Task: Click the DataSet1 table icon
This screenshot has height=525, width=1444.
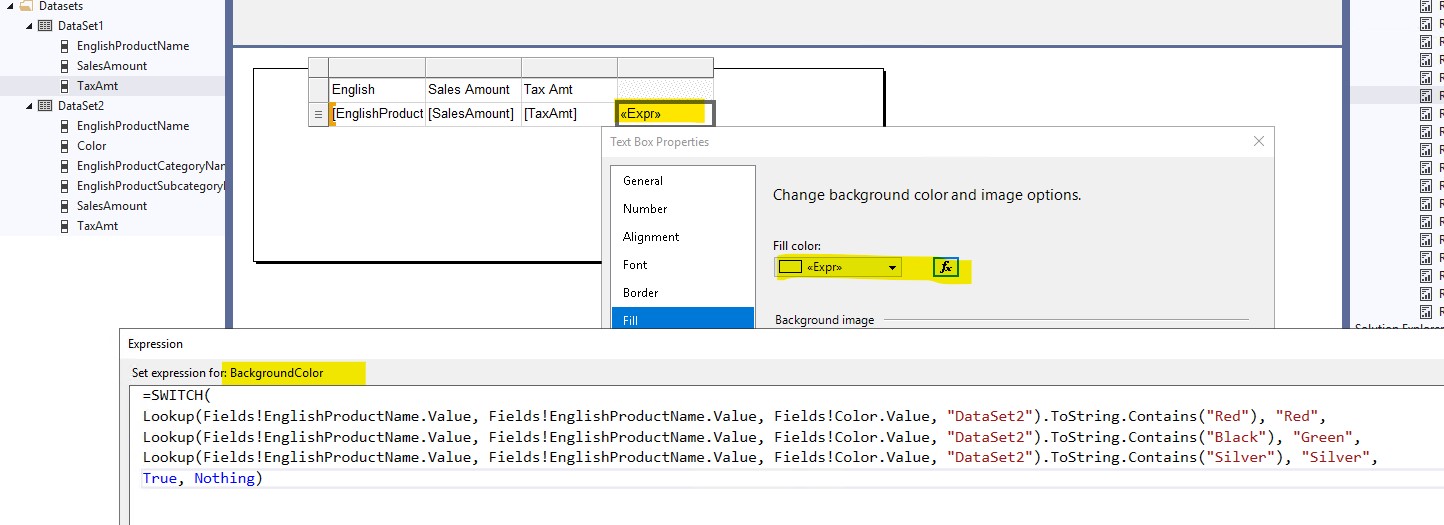Action: [45, 26]
